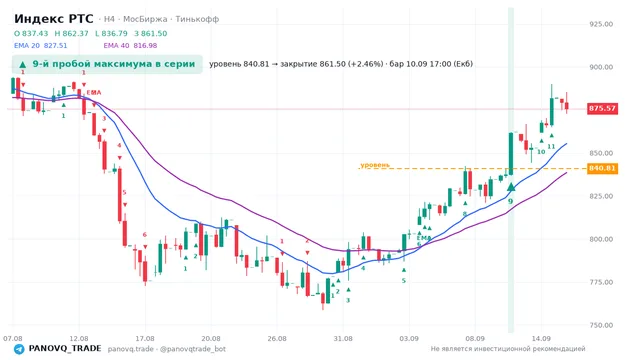Click the 800.00 price axis label

click(x=601, y=239)
